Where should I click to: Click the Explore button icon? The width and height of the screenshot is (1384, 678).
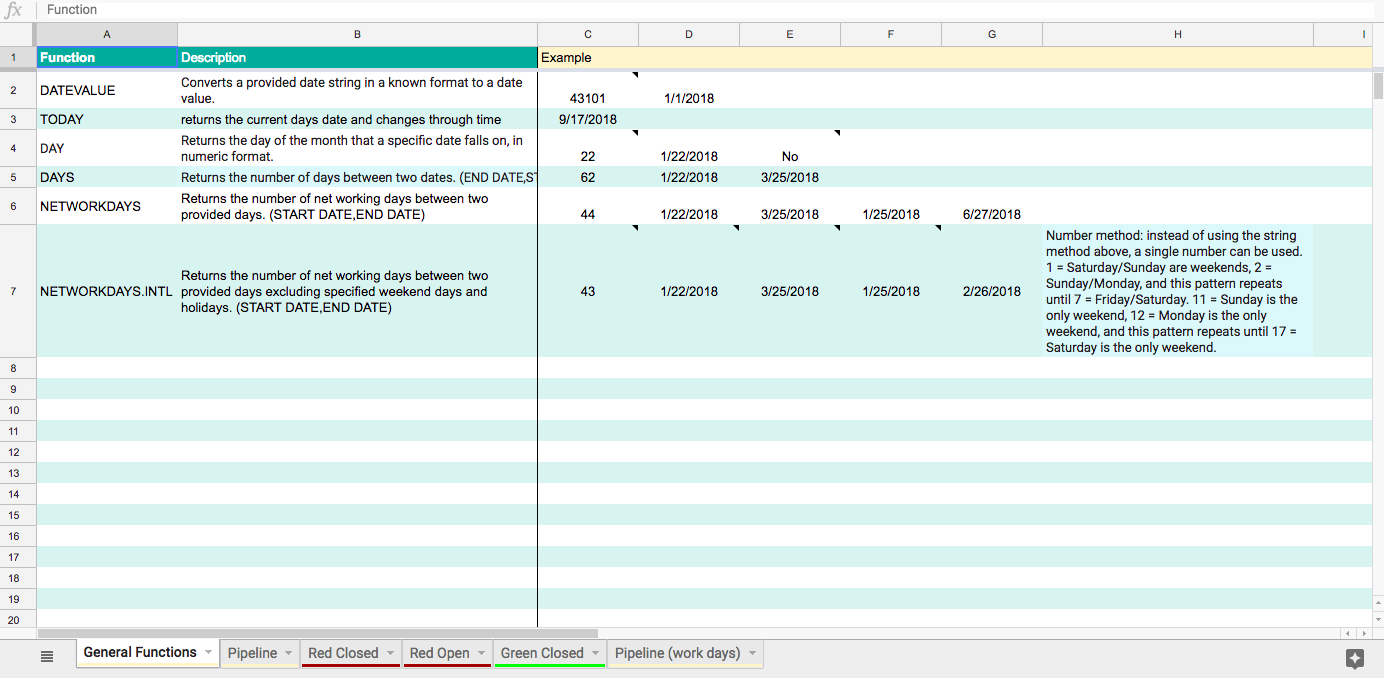point(1355,657)
